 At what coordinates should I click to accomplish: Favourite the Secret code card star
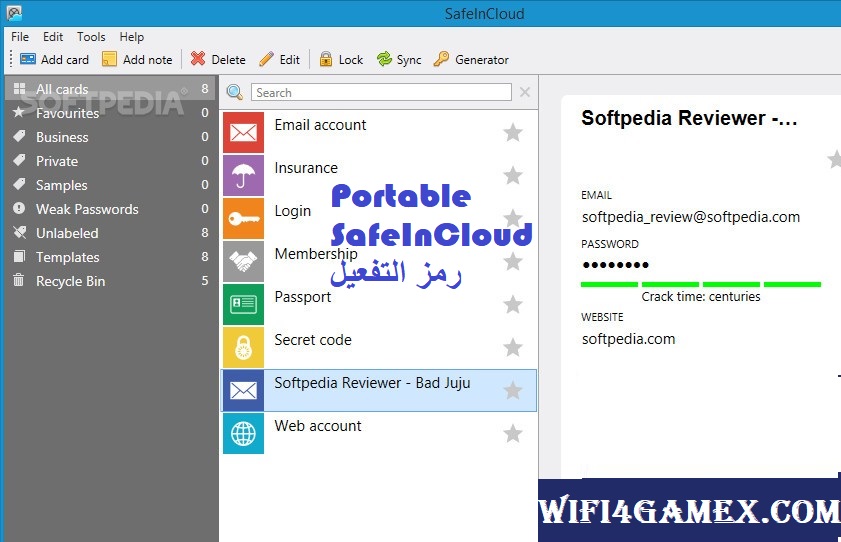point(513,347)
